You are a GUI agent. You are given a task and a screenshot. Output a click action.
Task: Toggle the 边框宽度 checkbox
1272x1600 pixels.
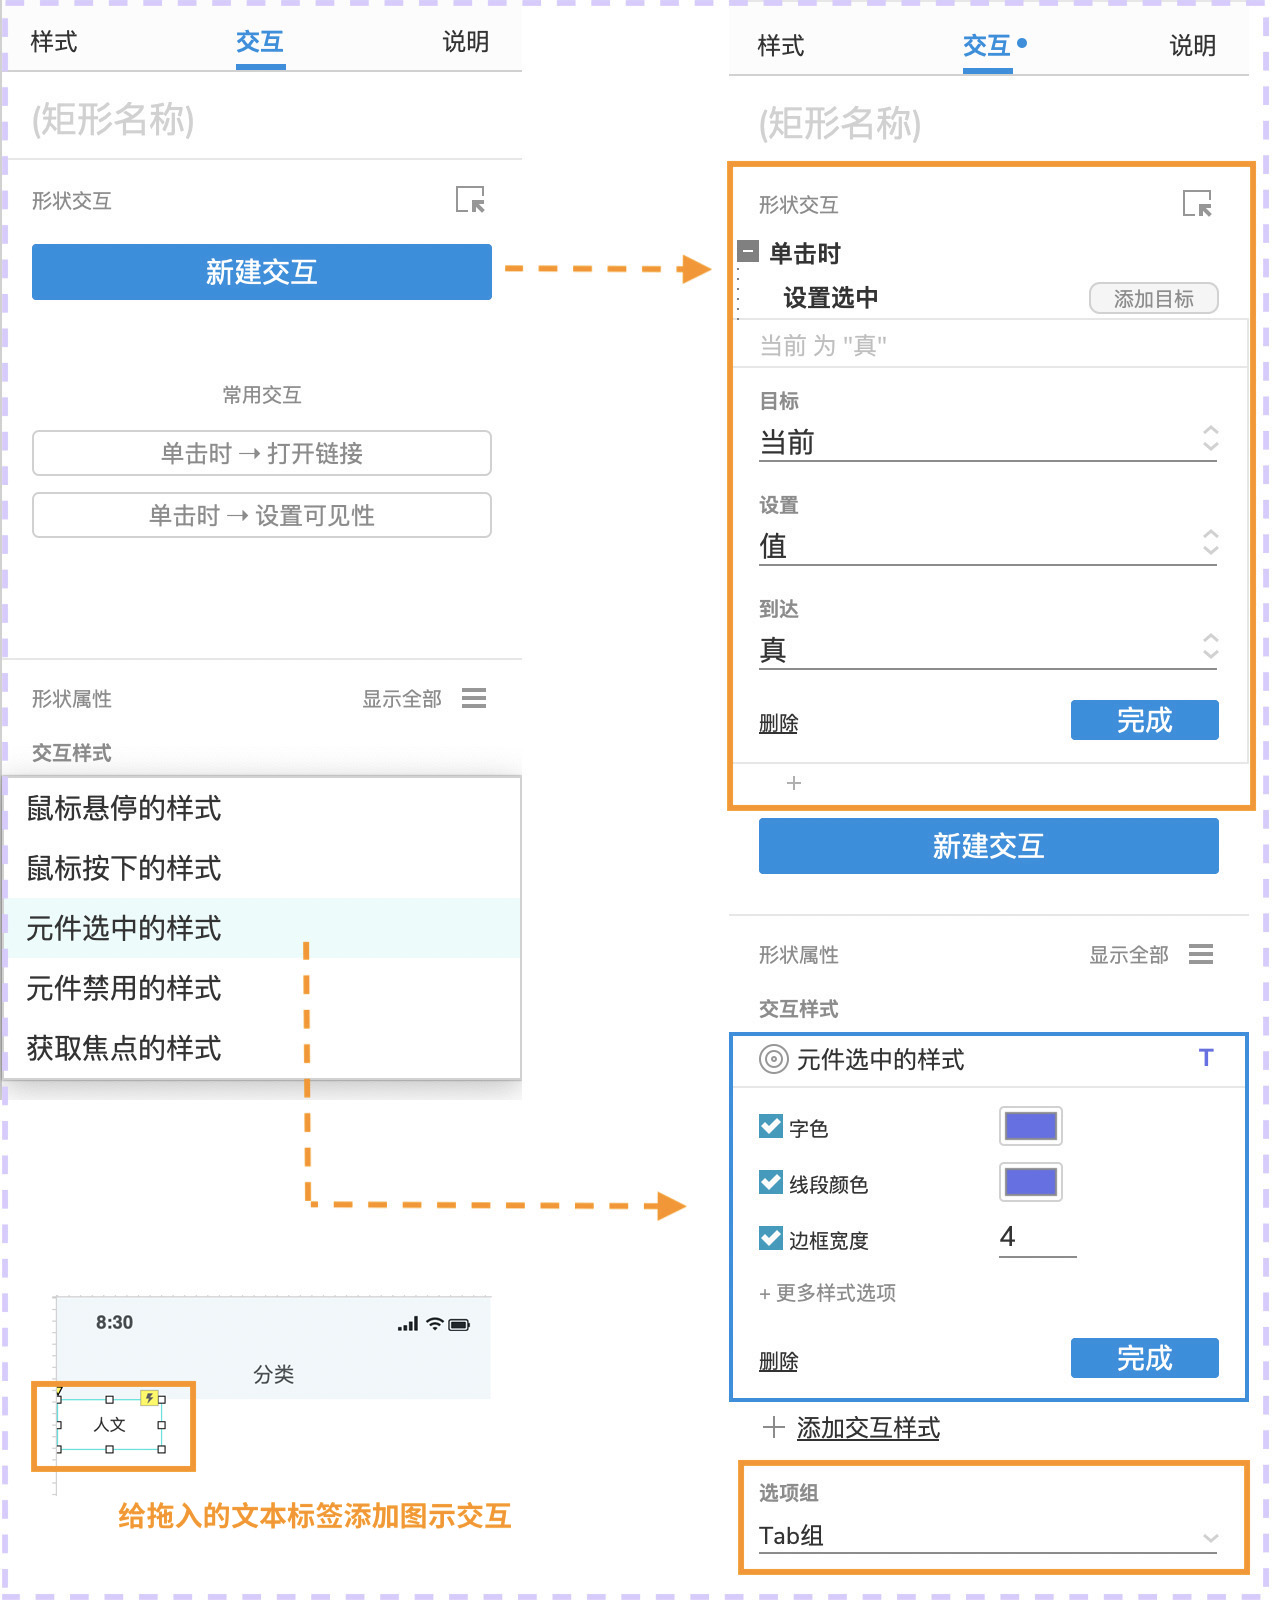771,1239
